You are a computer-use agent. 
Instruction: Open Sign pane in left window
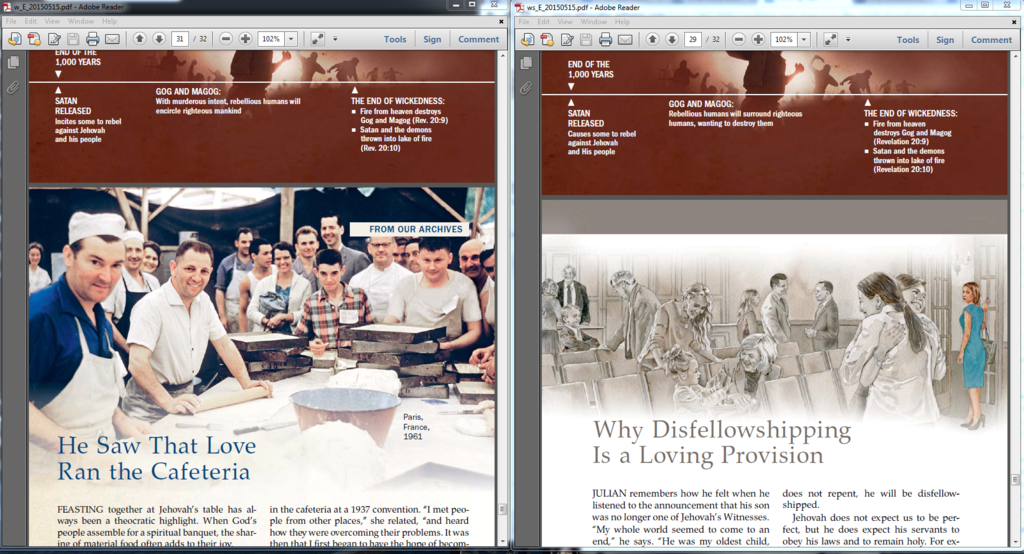coord(432,39)
